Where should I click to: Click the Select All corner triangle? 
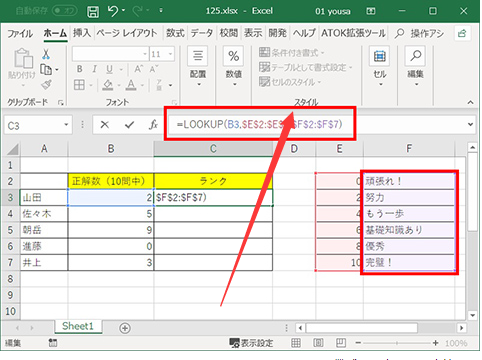(x=13, y=149)
